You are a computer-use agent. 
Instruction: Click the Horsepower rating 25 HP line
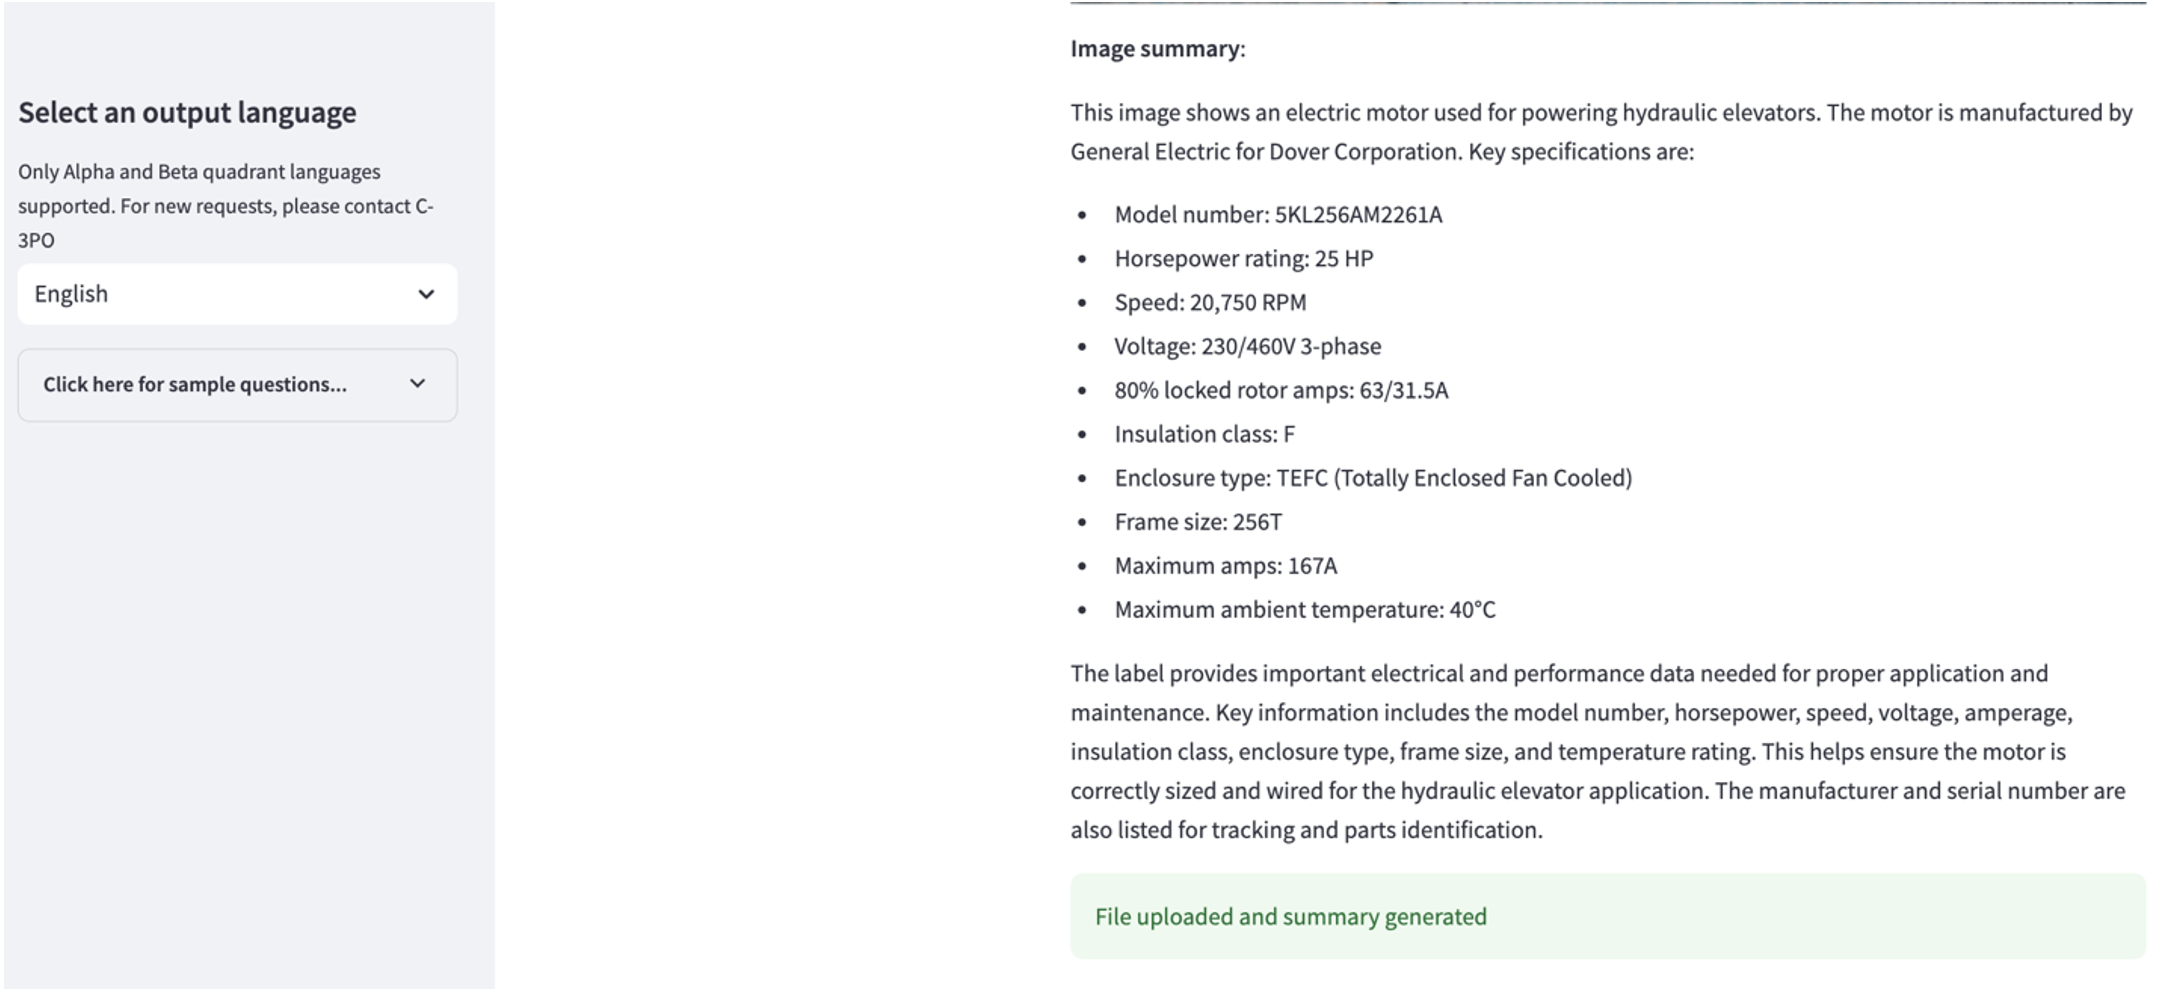pos(1243,259)
